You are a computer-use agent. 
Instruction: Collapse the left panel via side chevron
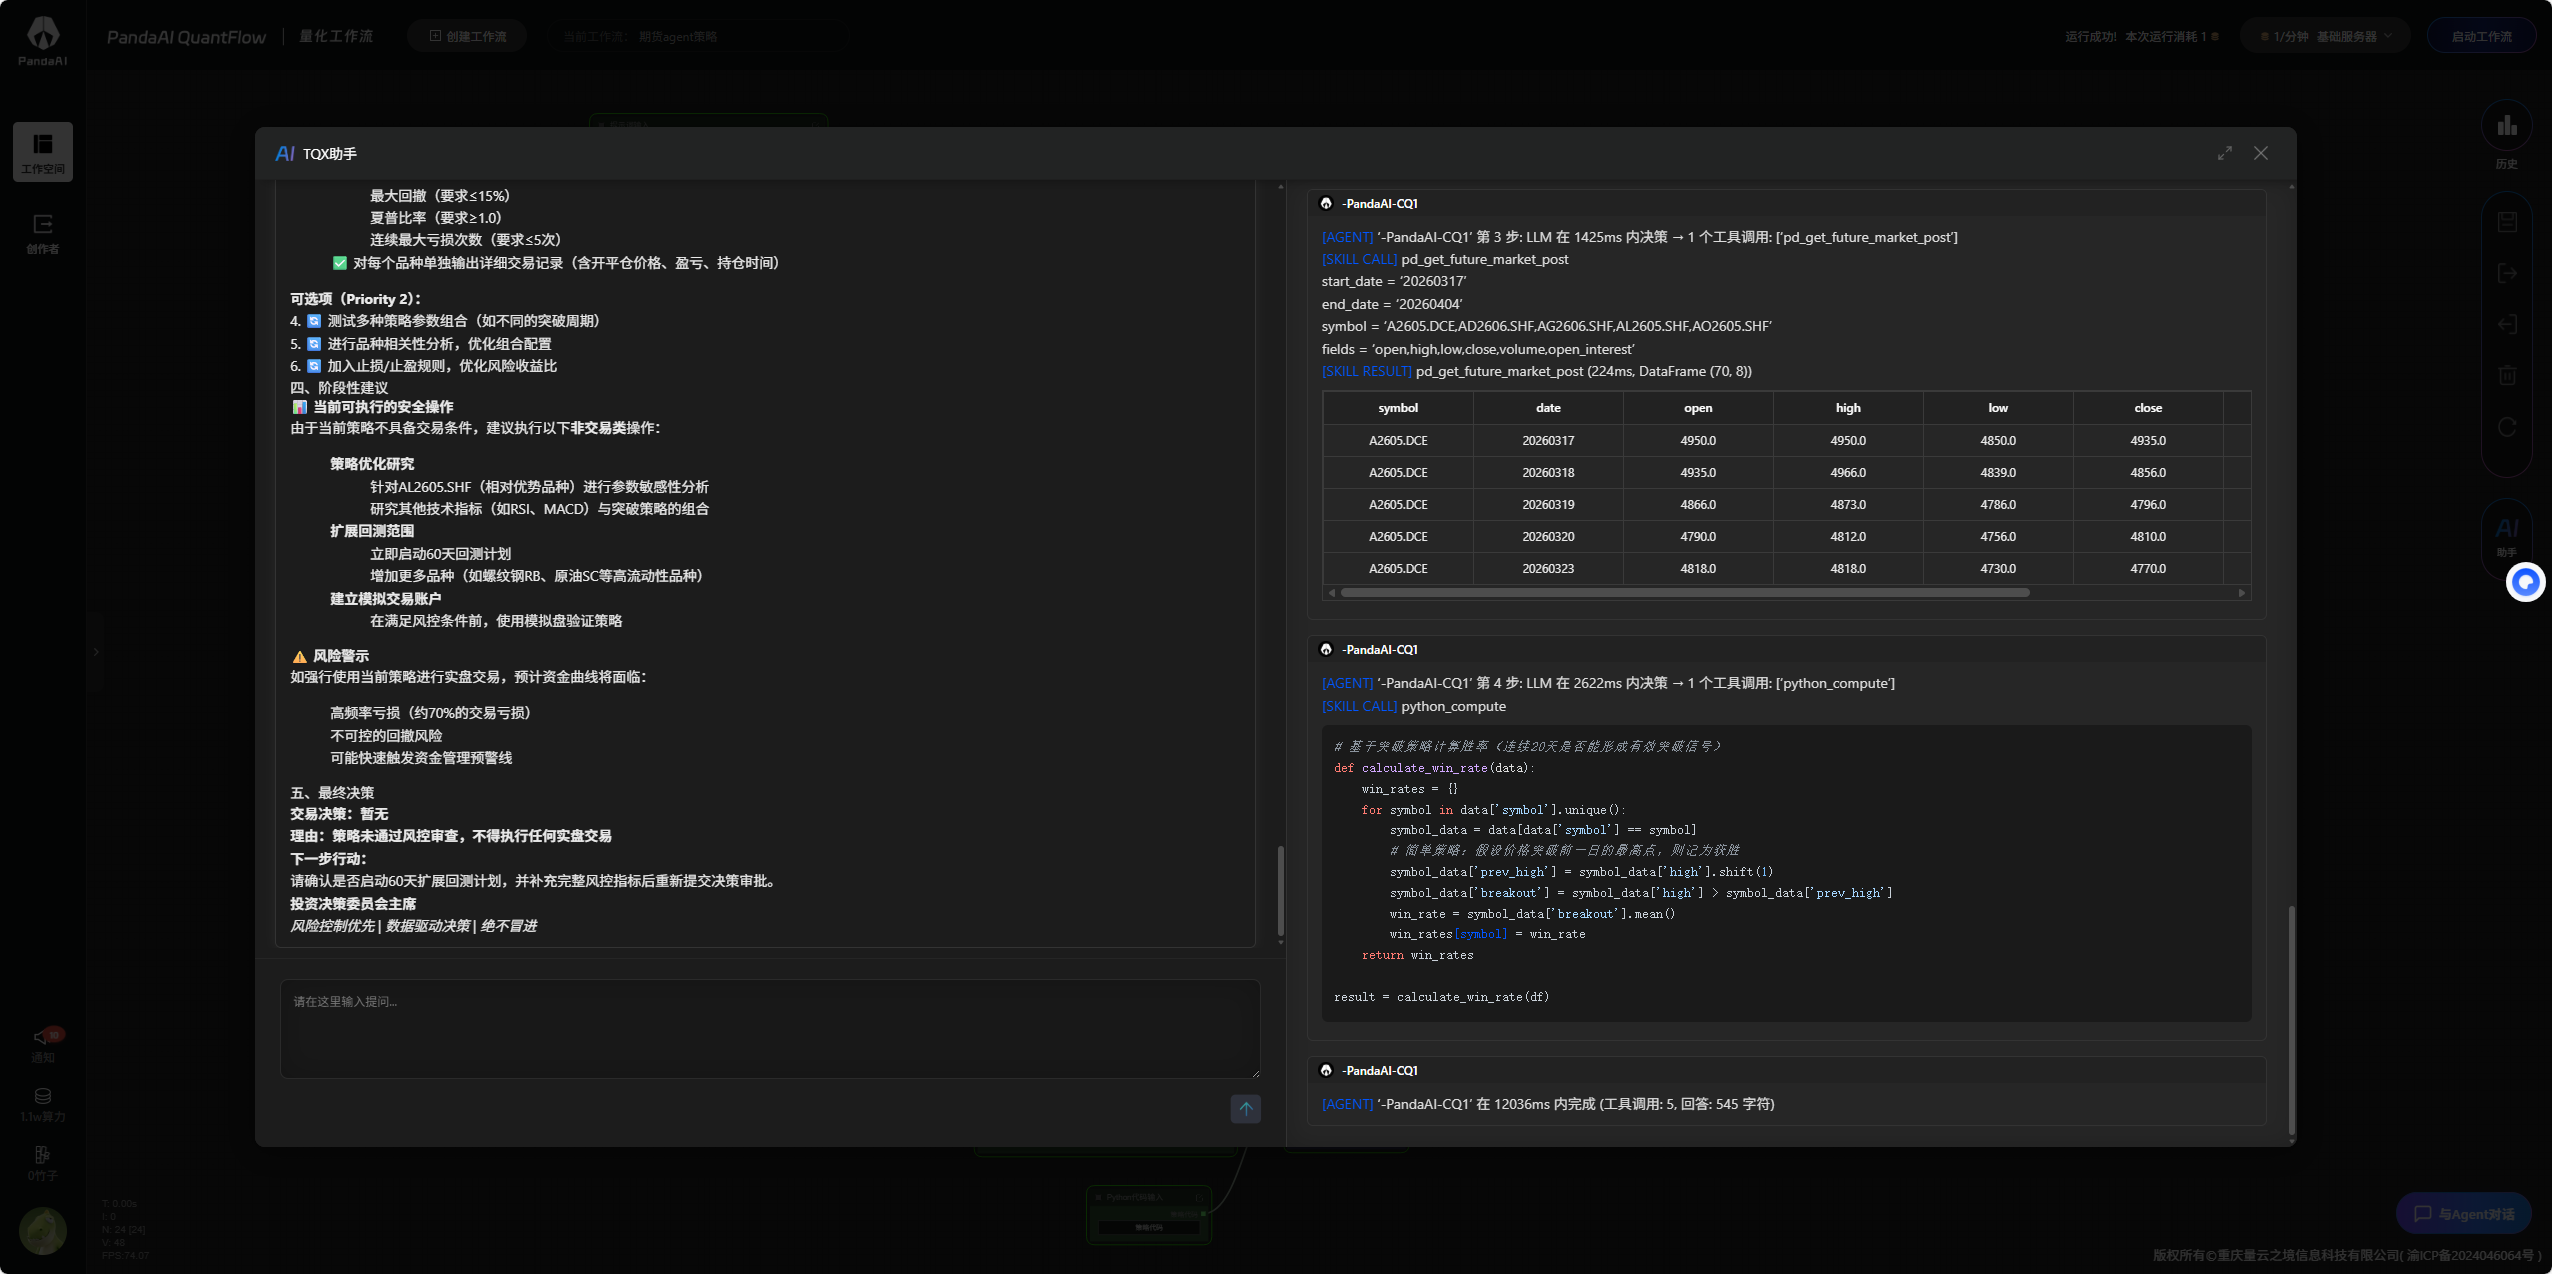point(96,652)
